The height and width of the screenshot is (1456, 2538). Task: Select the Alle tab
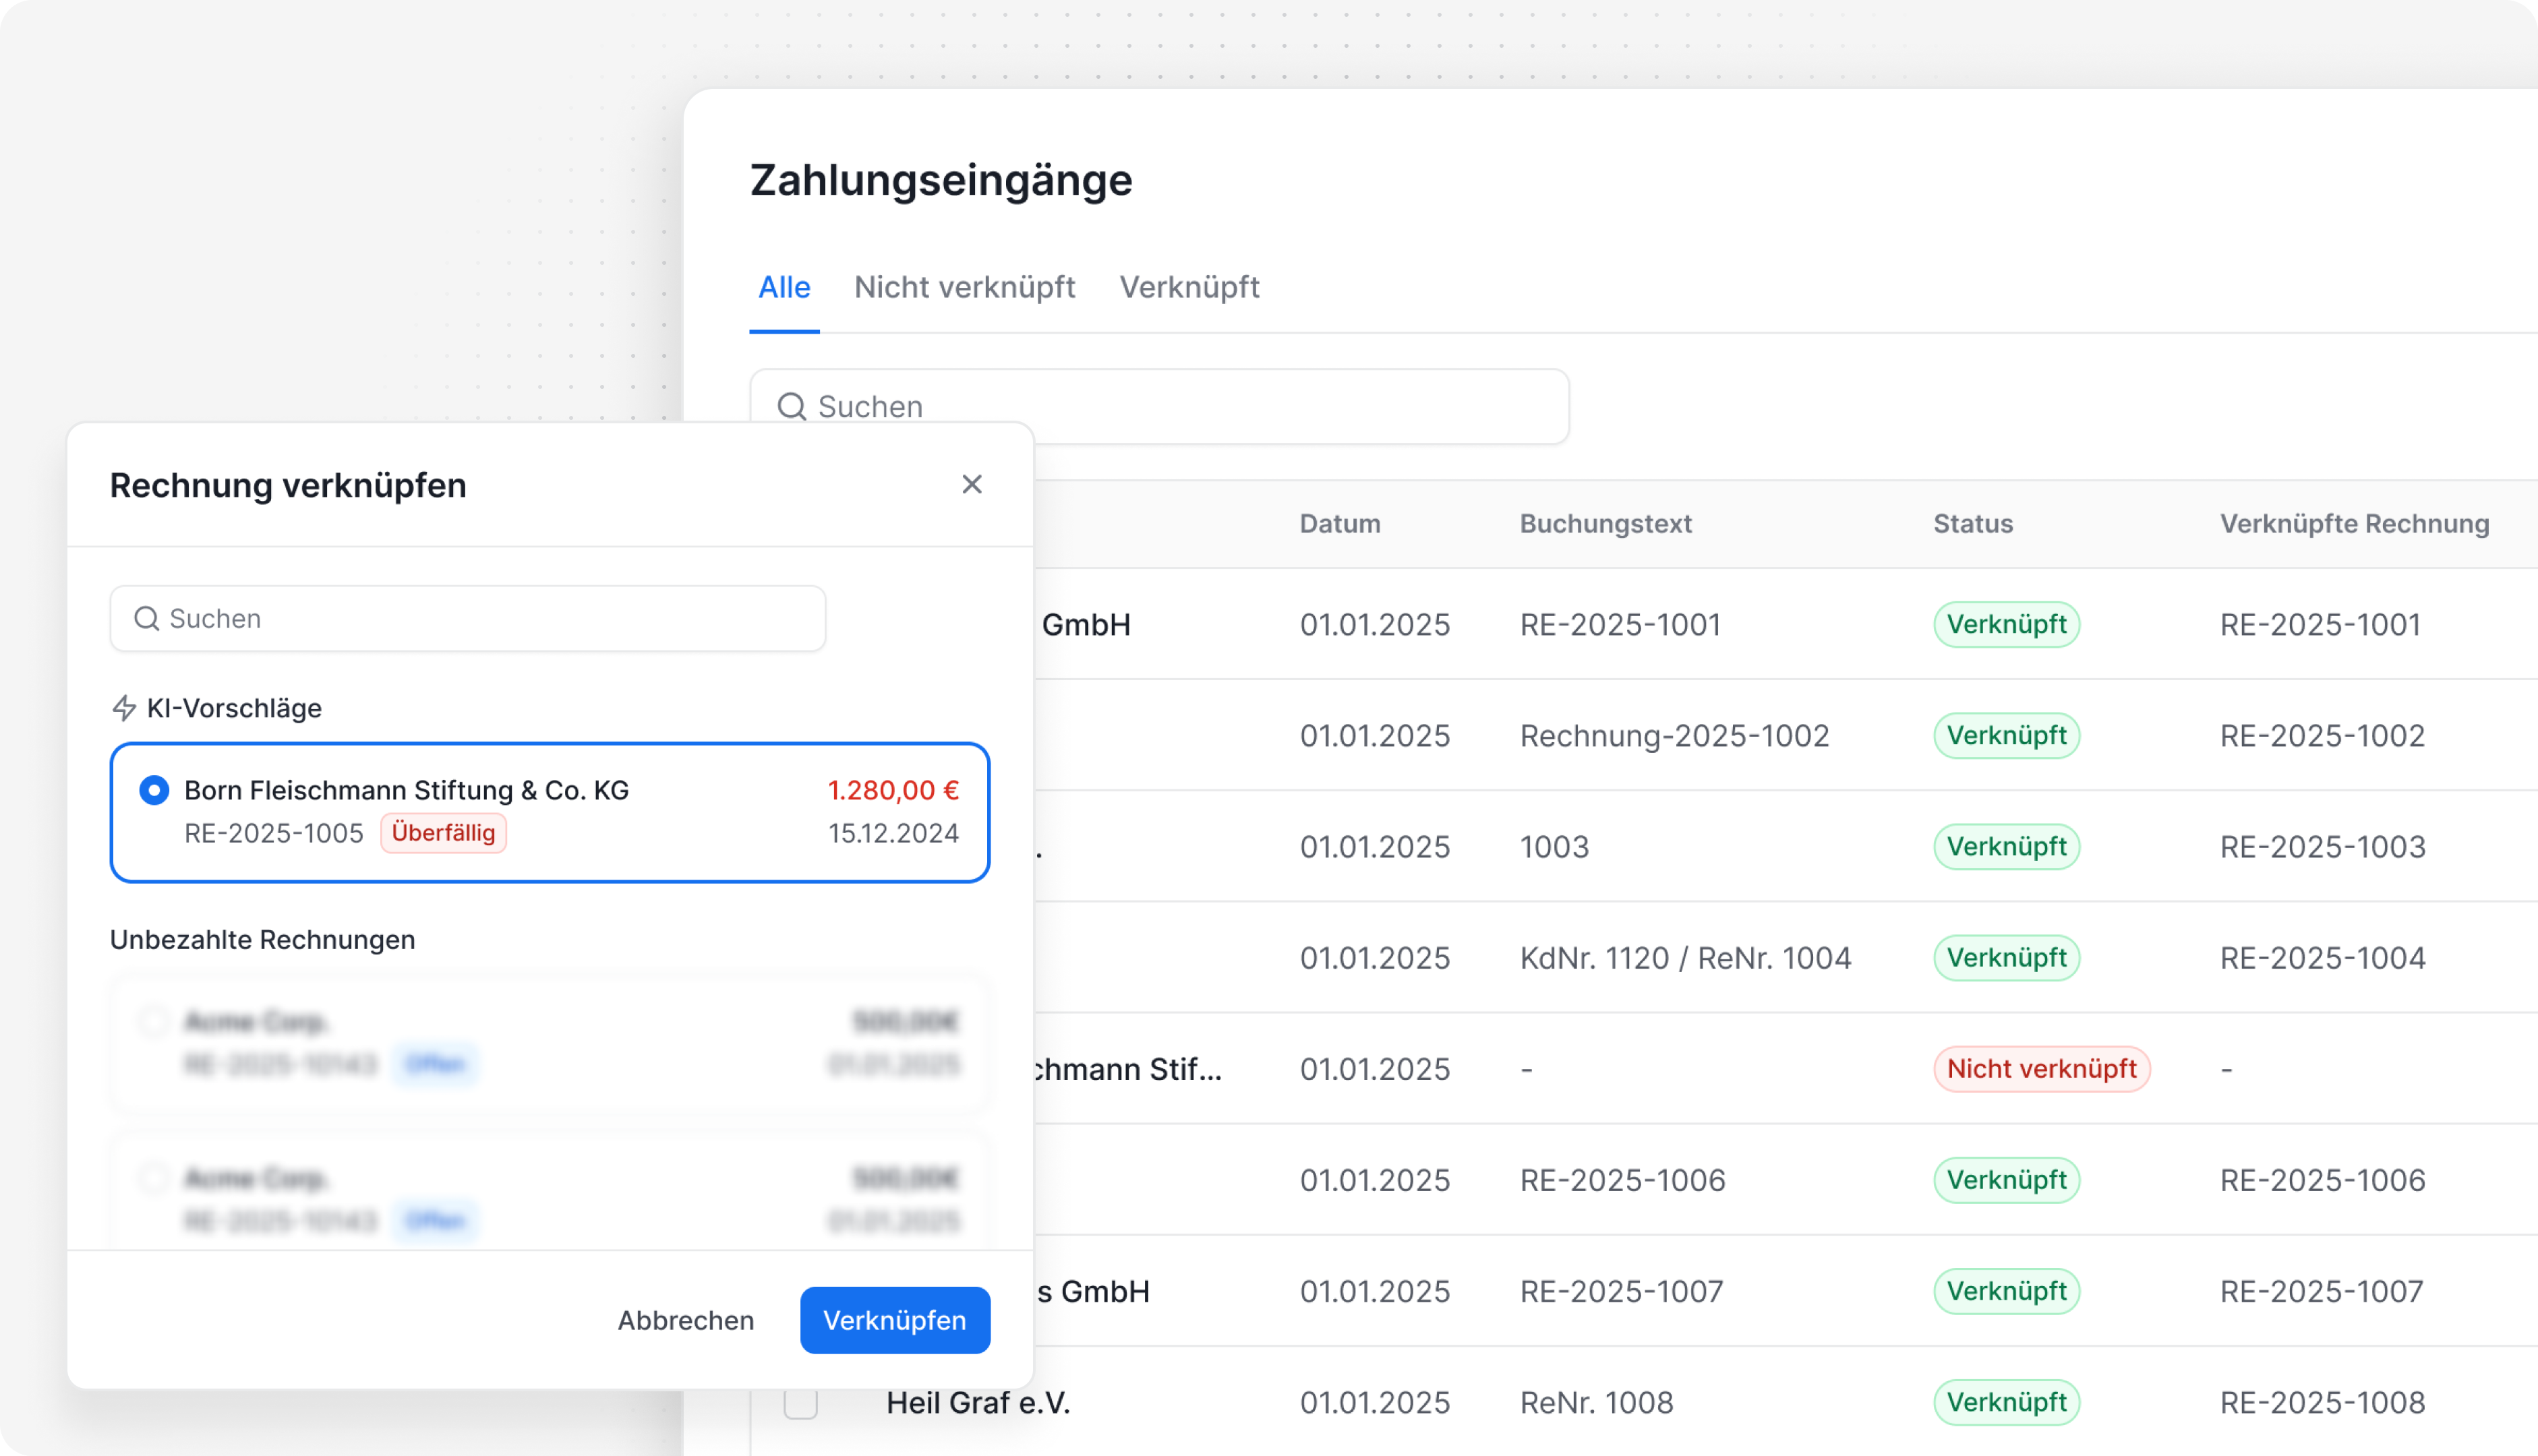click(784, 287)
